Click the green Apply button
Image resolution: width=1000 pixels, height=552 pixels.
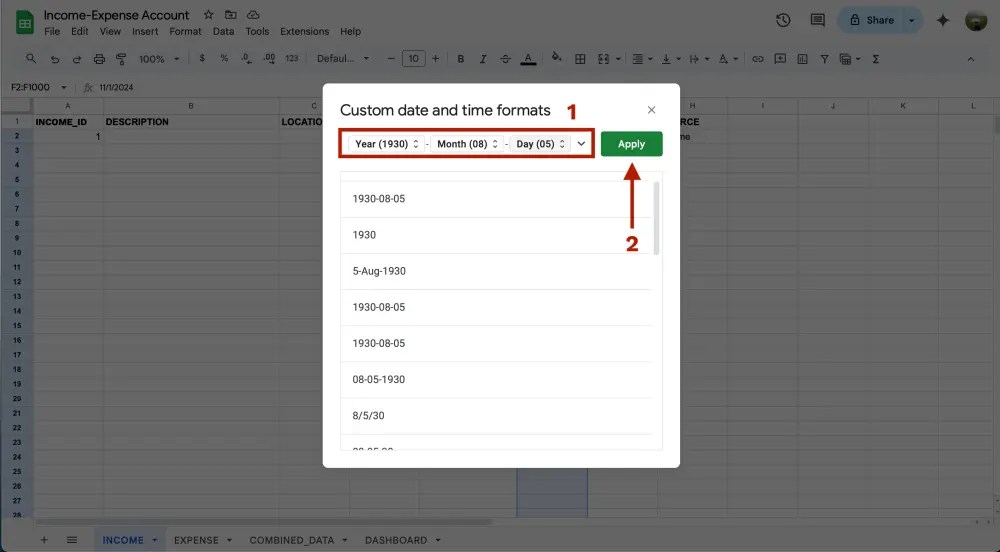tap(631, 144)
